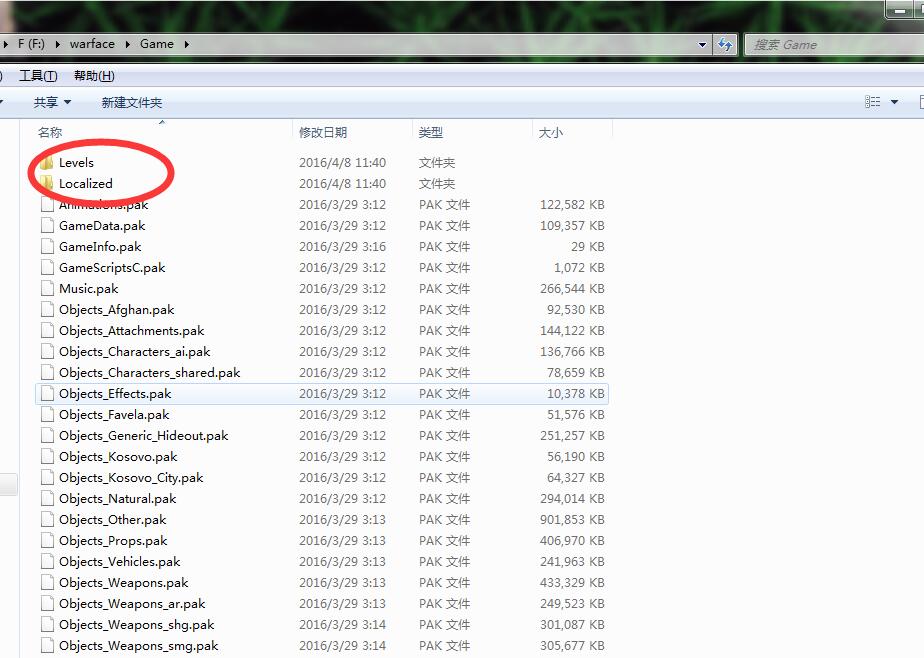Viewport: 924px width, 658px height.
Task: Click the file icon of GameInfo.pak
Action: pos(47,247)
